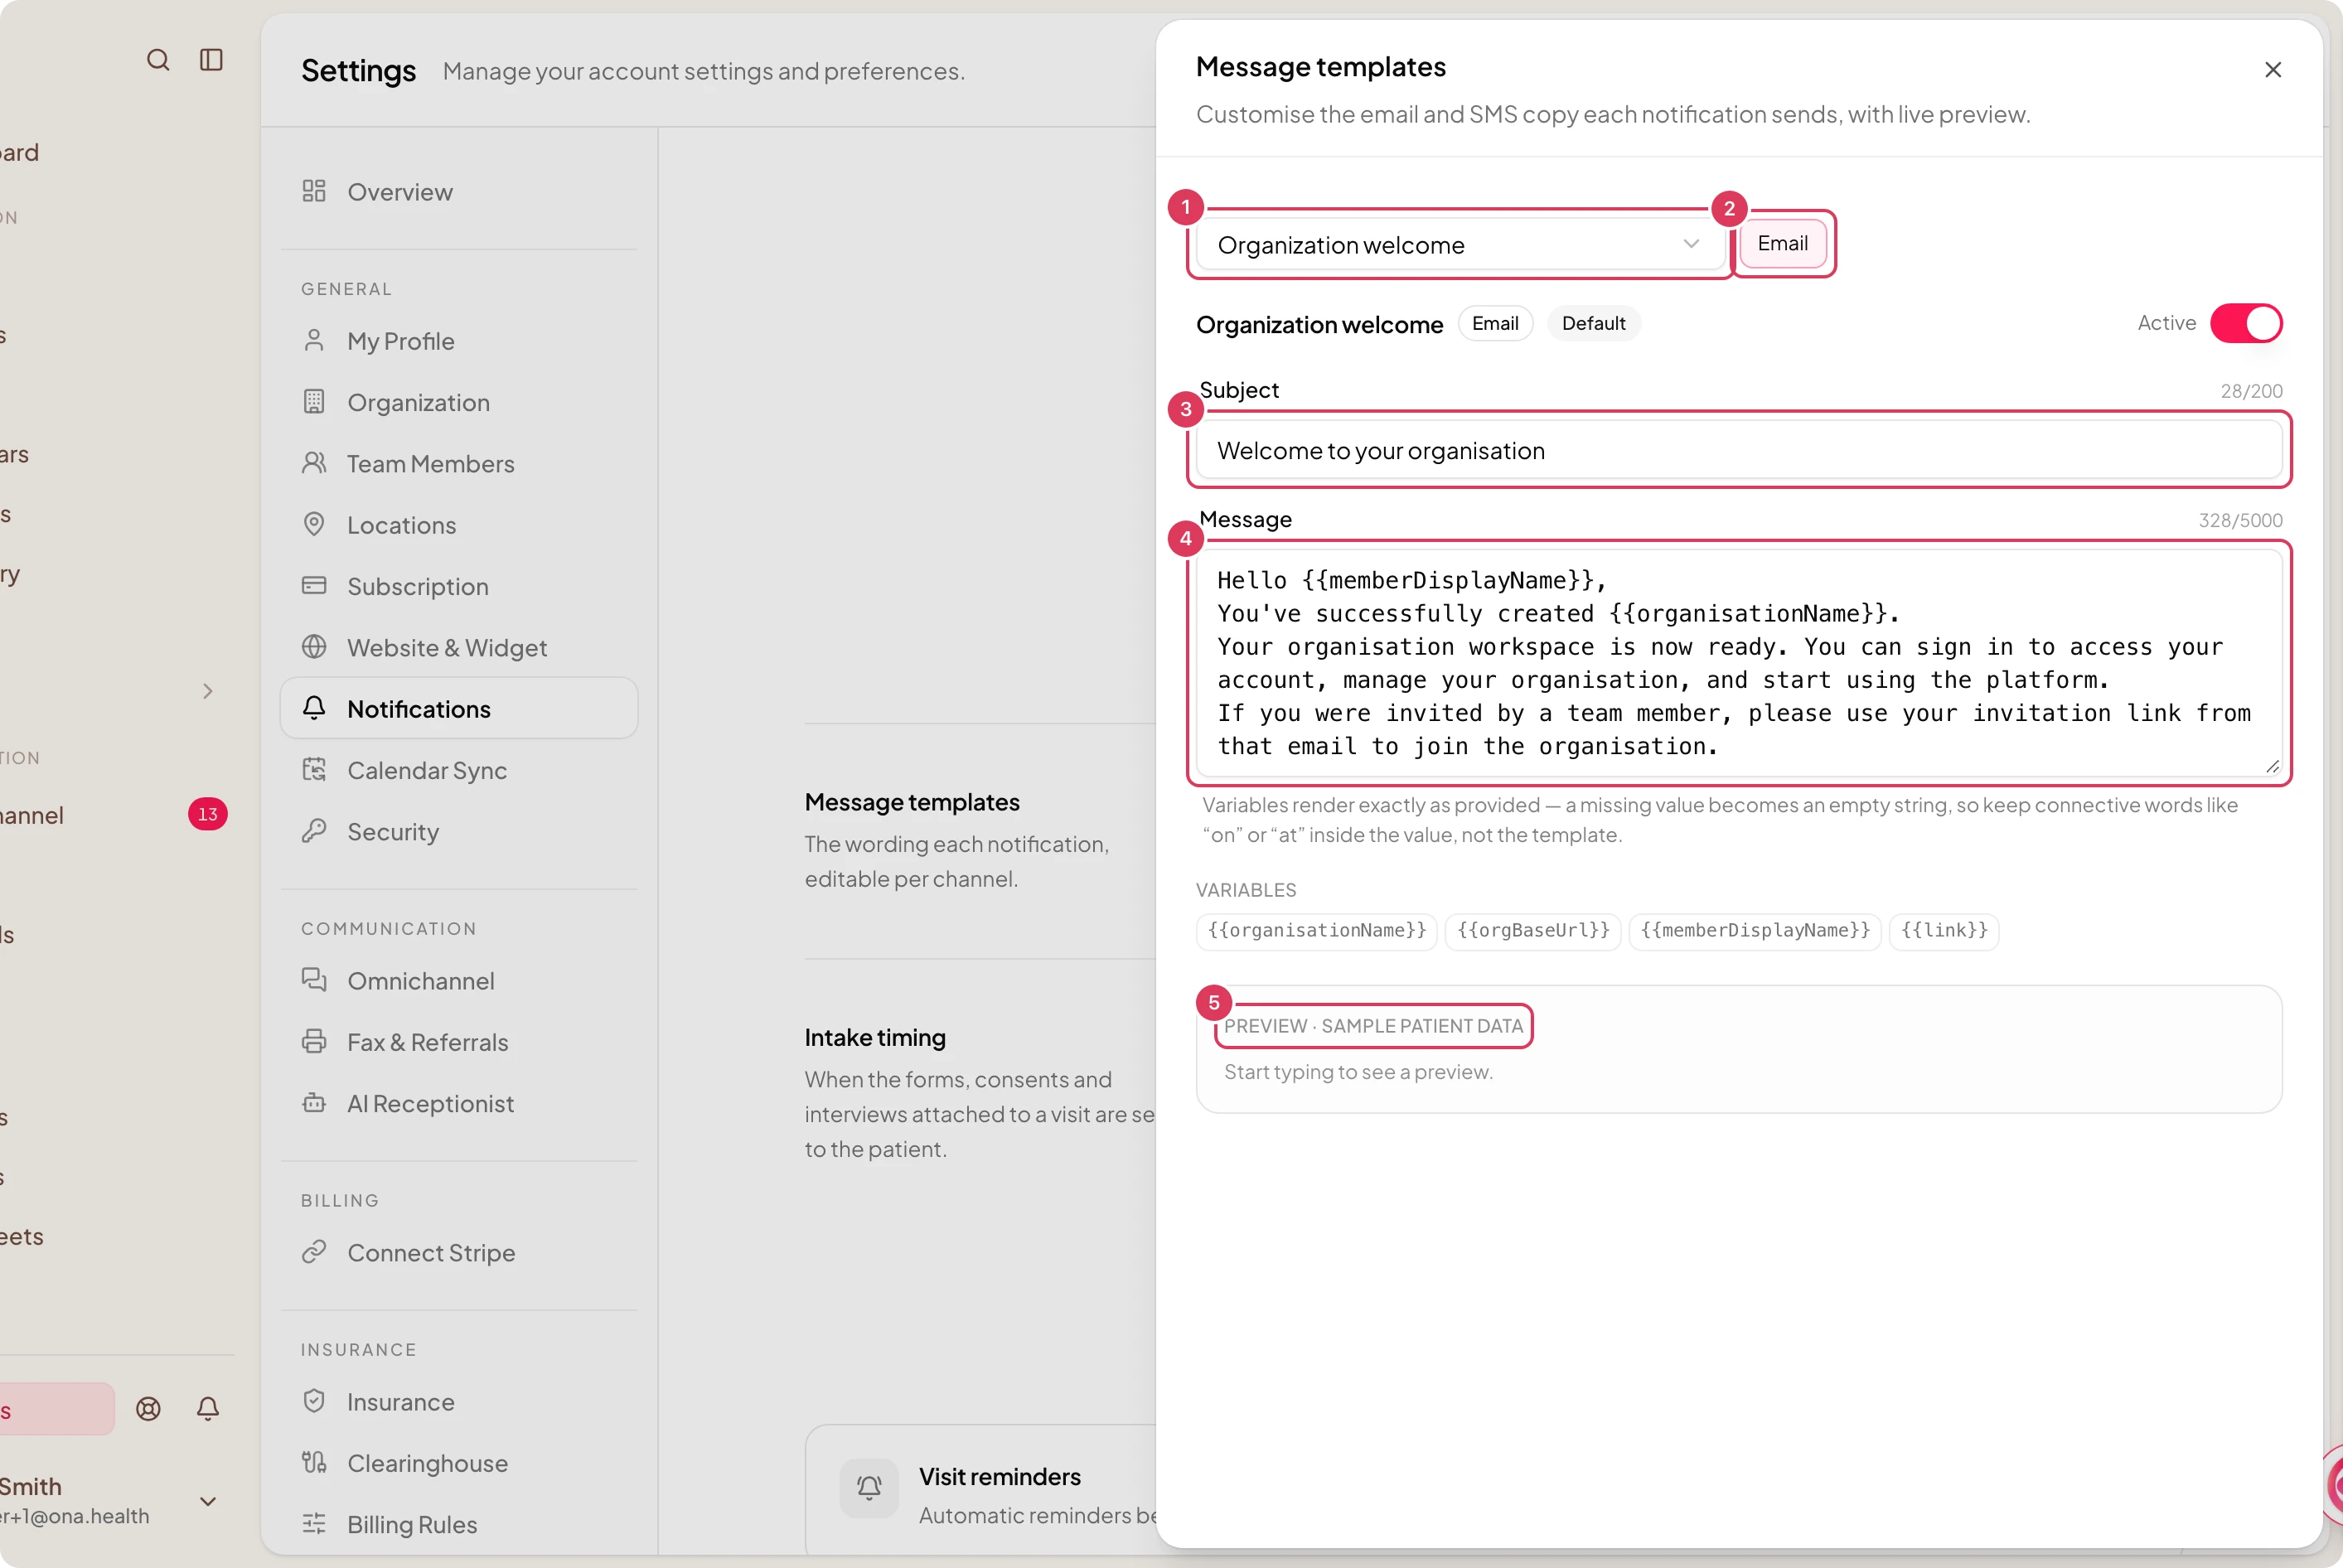This screenshot has width=2343, height=1568.
Task: Click the Message textarea resize handle
Action: pyautogui.click(x=2272, y=766)
